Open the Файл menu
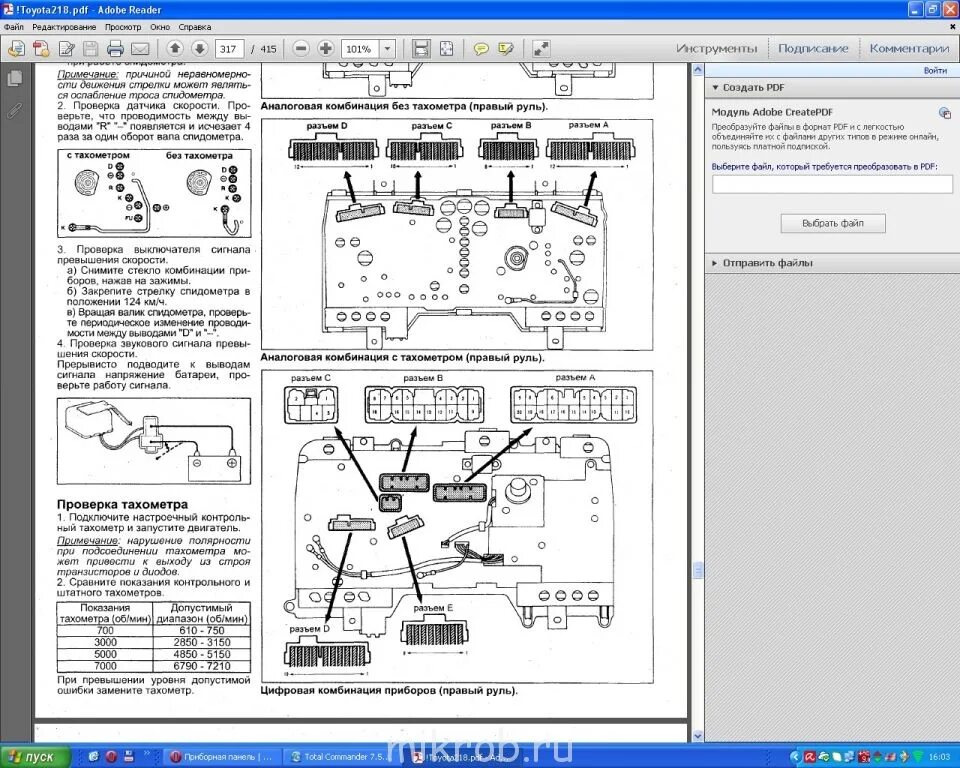The image size is (960, 768). (13, 27)
